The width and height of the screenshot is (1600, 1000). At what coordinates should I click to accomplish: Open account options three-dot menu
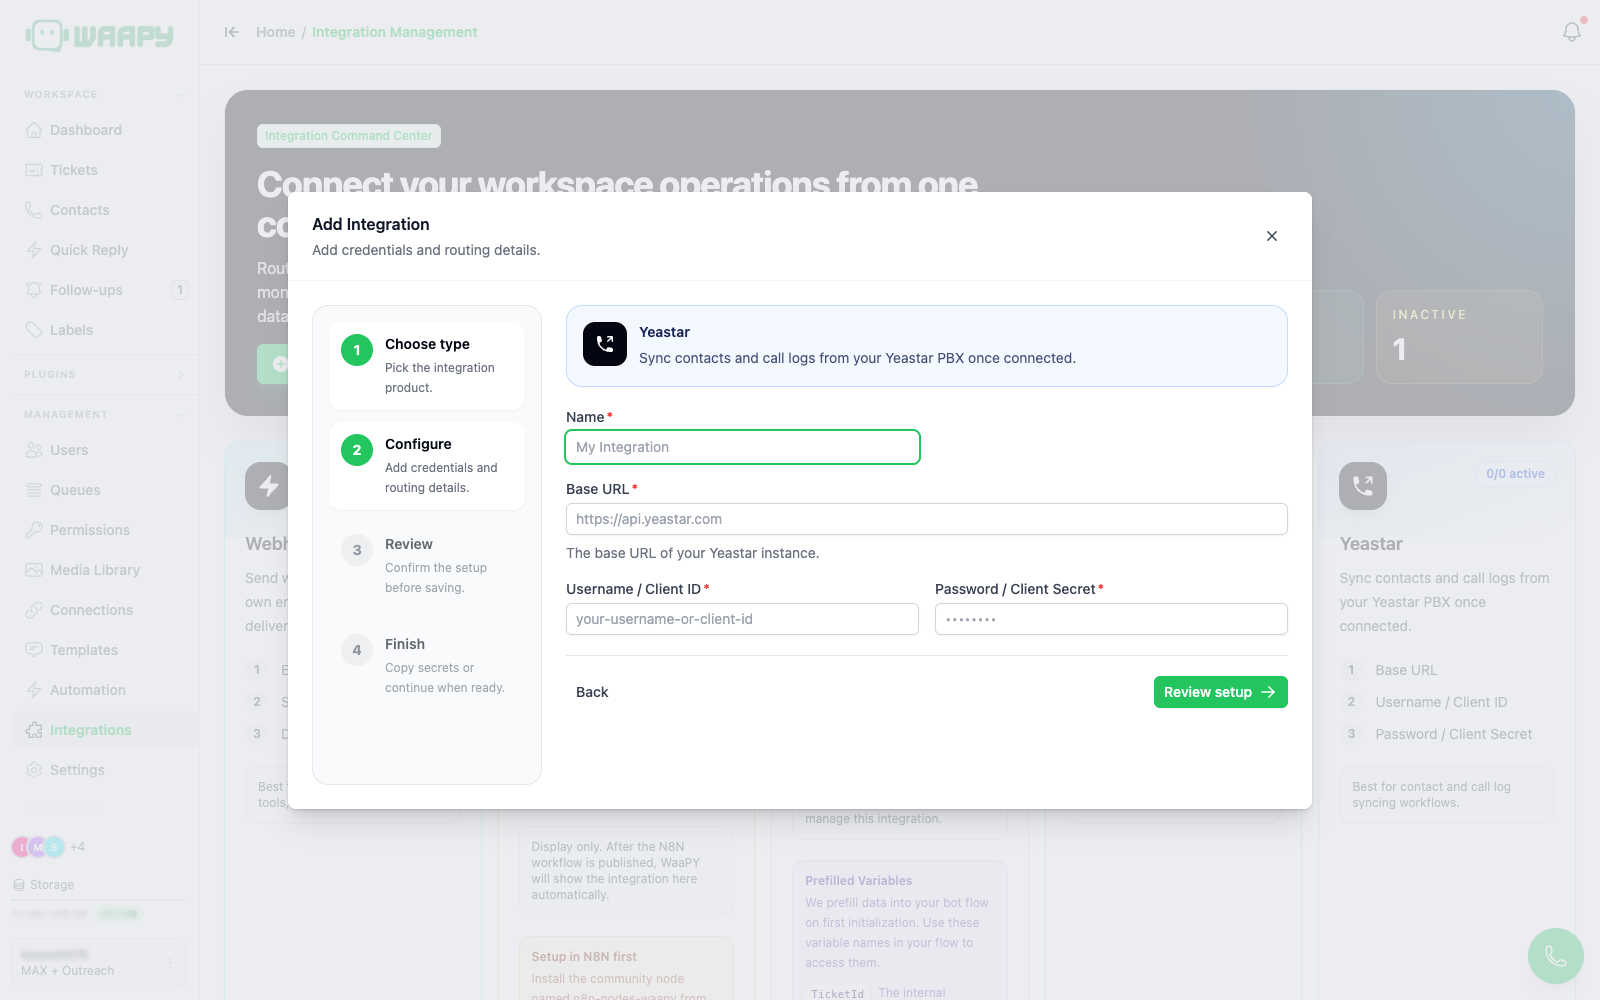(x=170, y=963)
